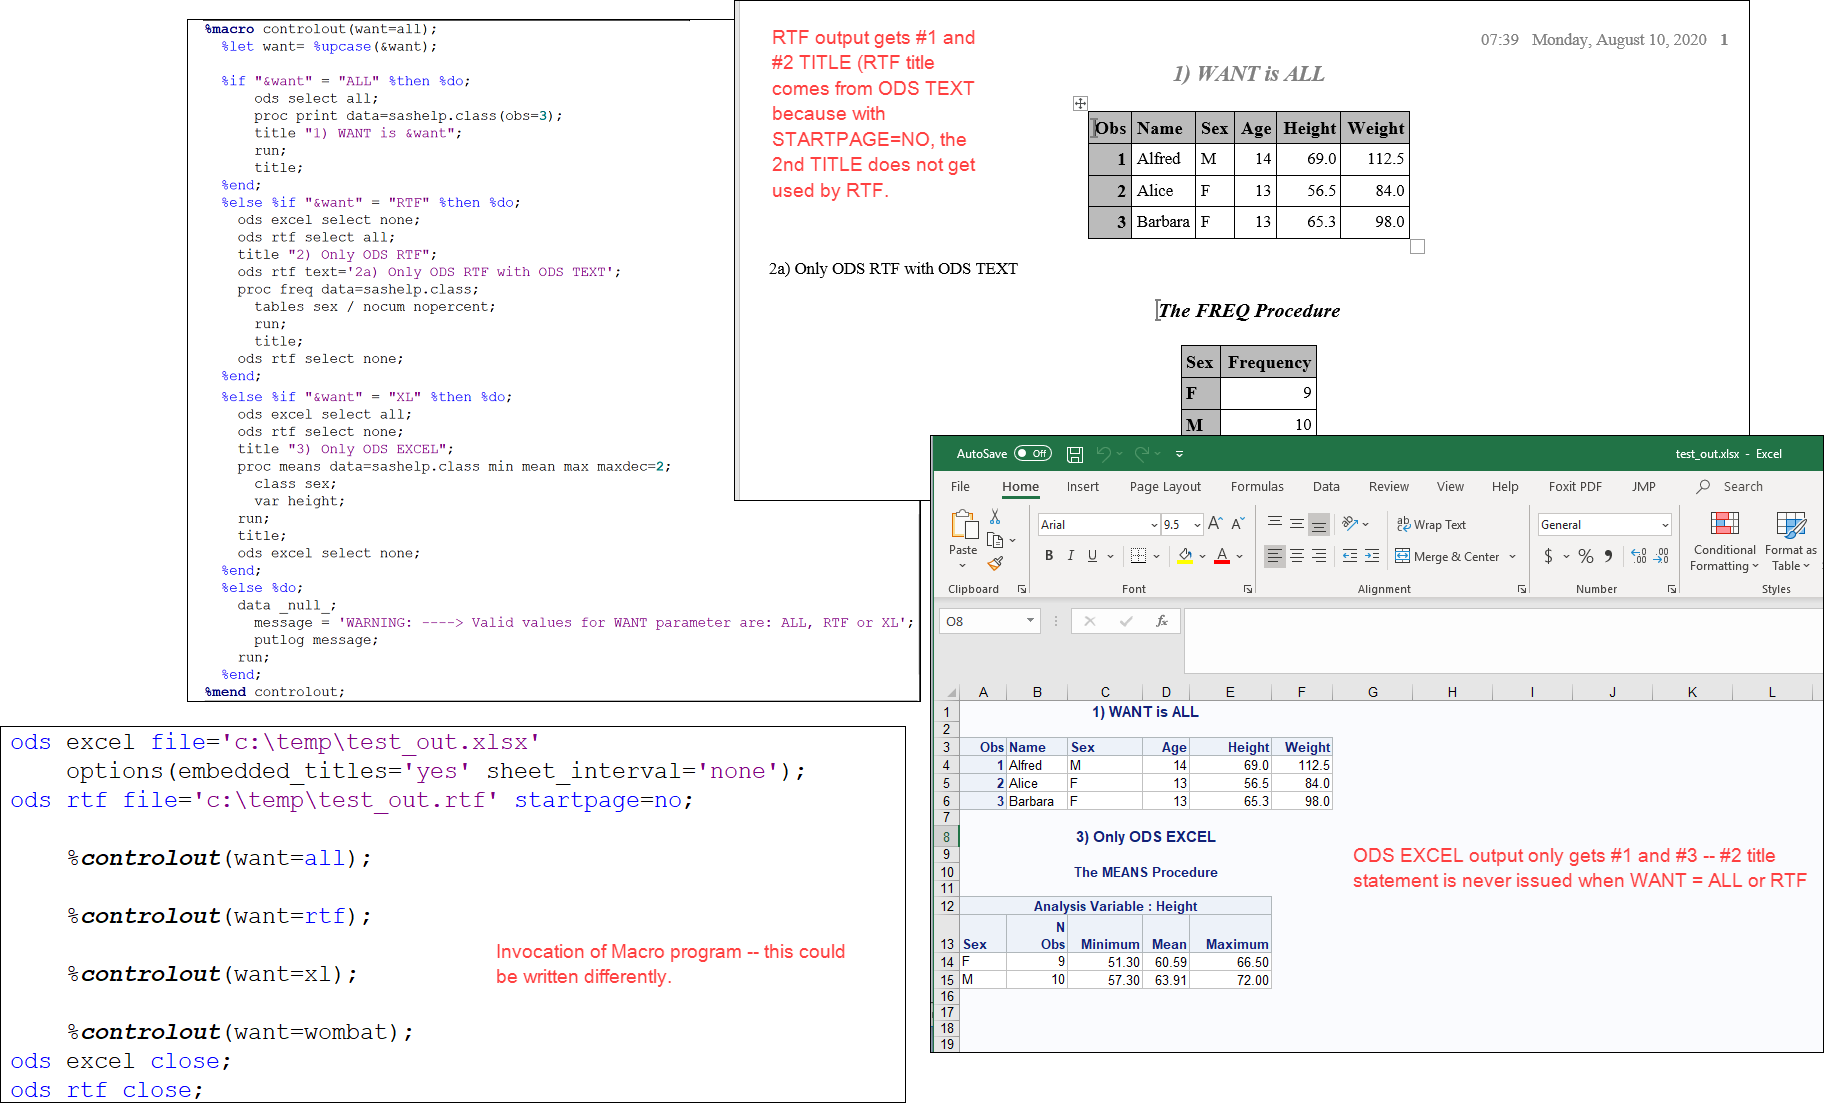Open the Page Layout ribbon tab

tap(1165, 487)
